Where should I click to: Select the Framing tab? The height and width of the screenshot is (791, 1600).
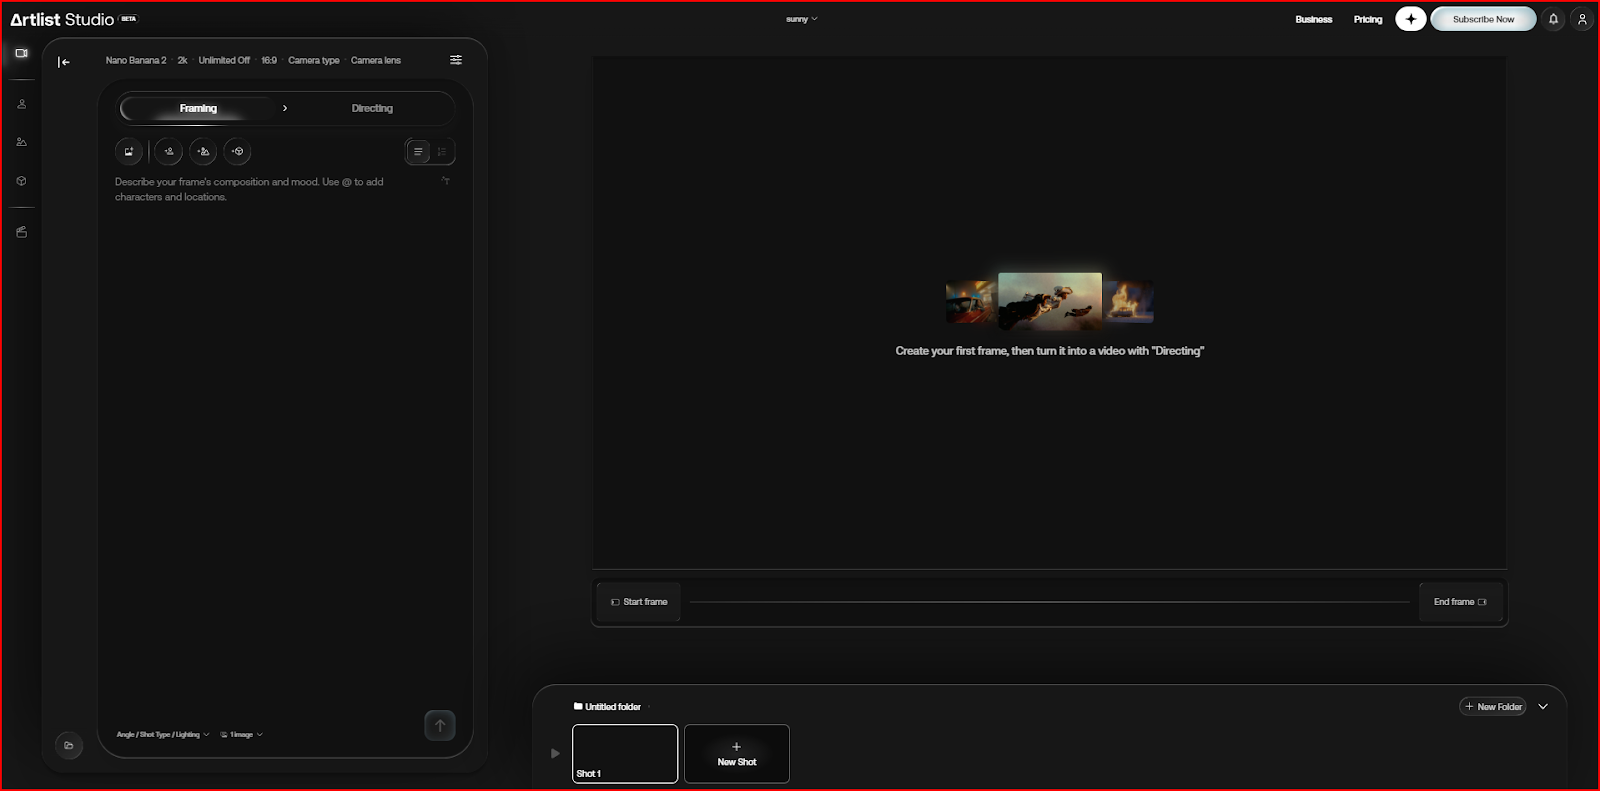click(198, 108)
